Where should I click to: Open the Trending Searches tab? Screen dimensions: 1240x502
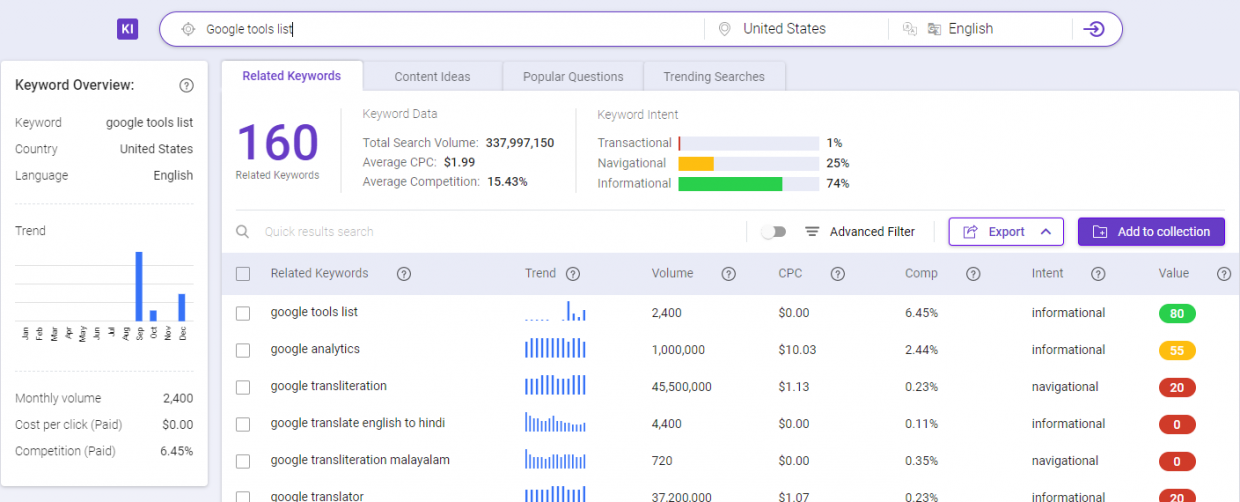pos(714,77)
